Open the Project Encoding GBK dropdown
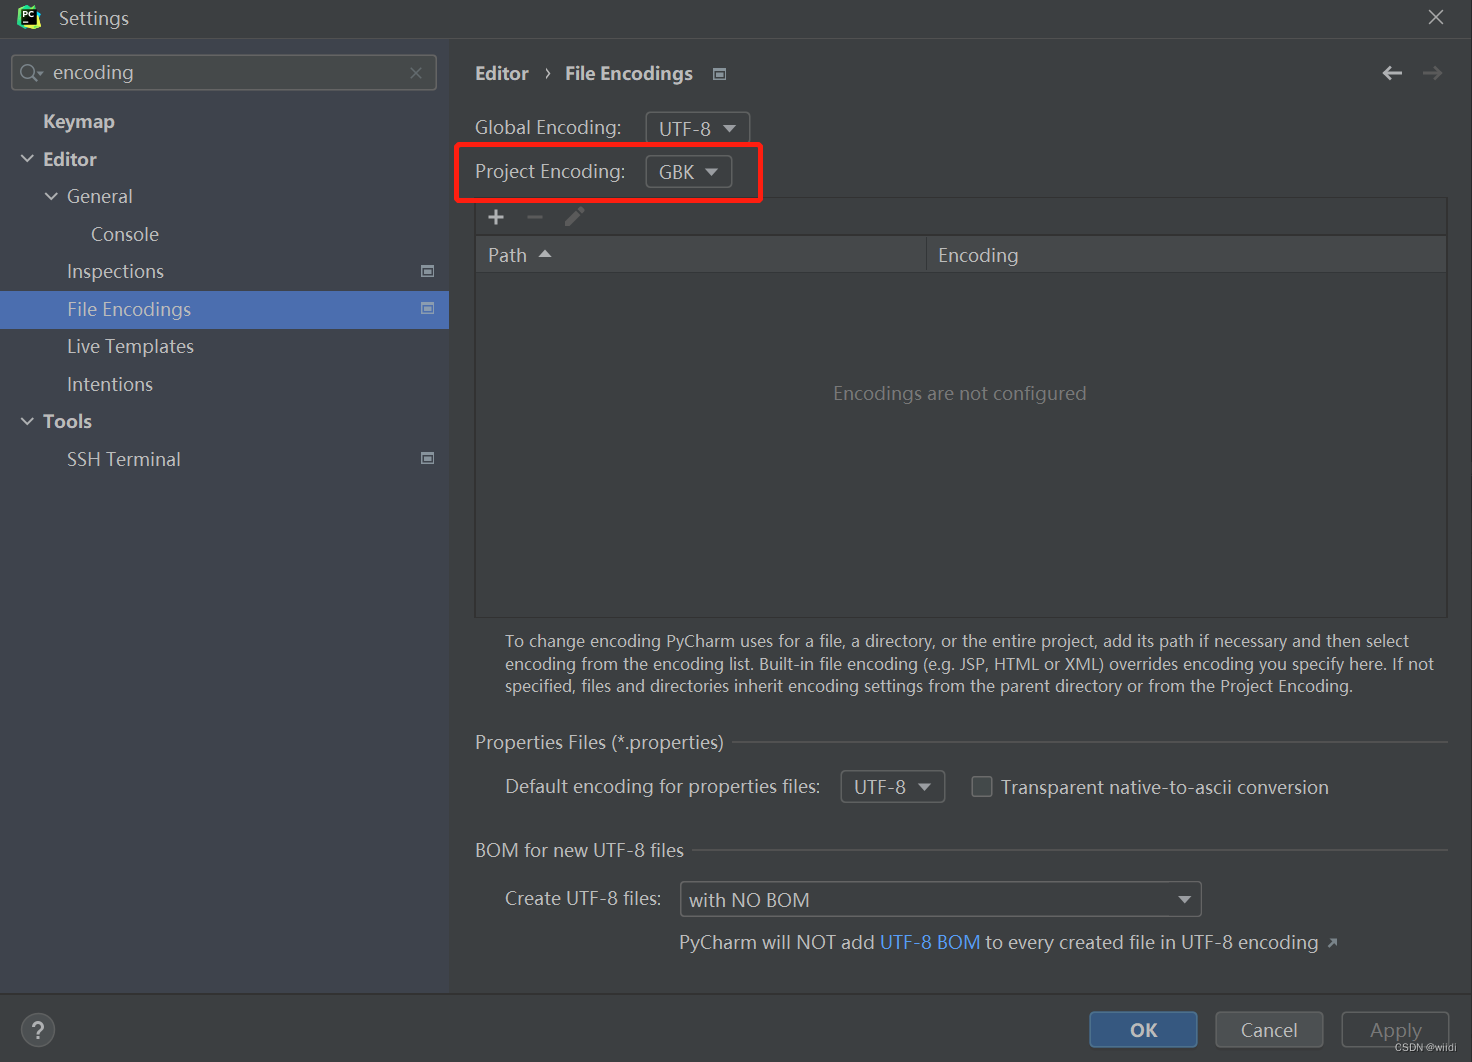 point(688,172)
